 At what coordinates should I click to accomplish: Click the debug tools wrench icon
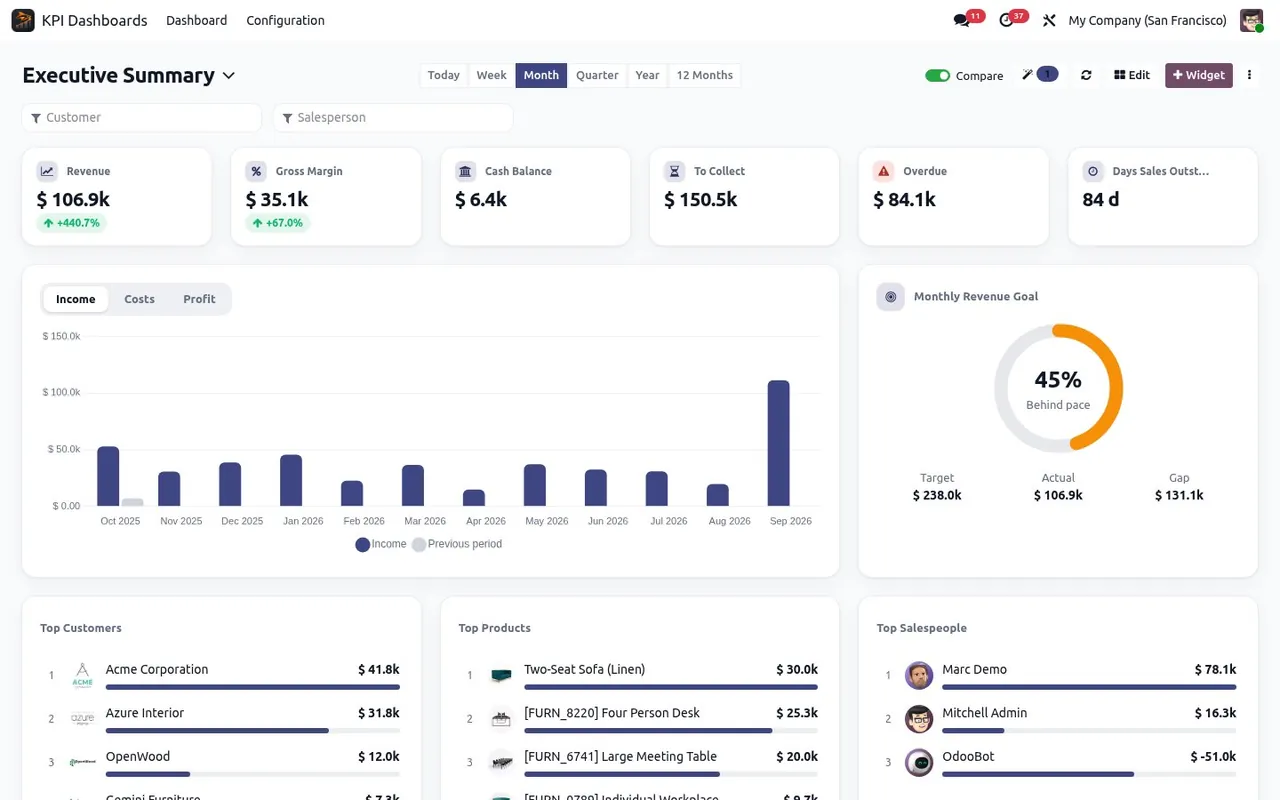pos(1049,20)
